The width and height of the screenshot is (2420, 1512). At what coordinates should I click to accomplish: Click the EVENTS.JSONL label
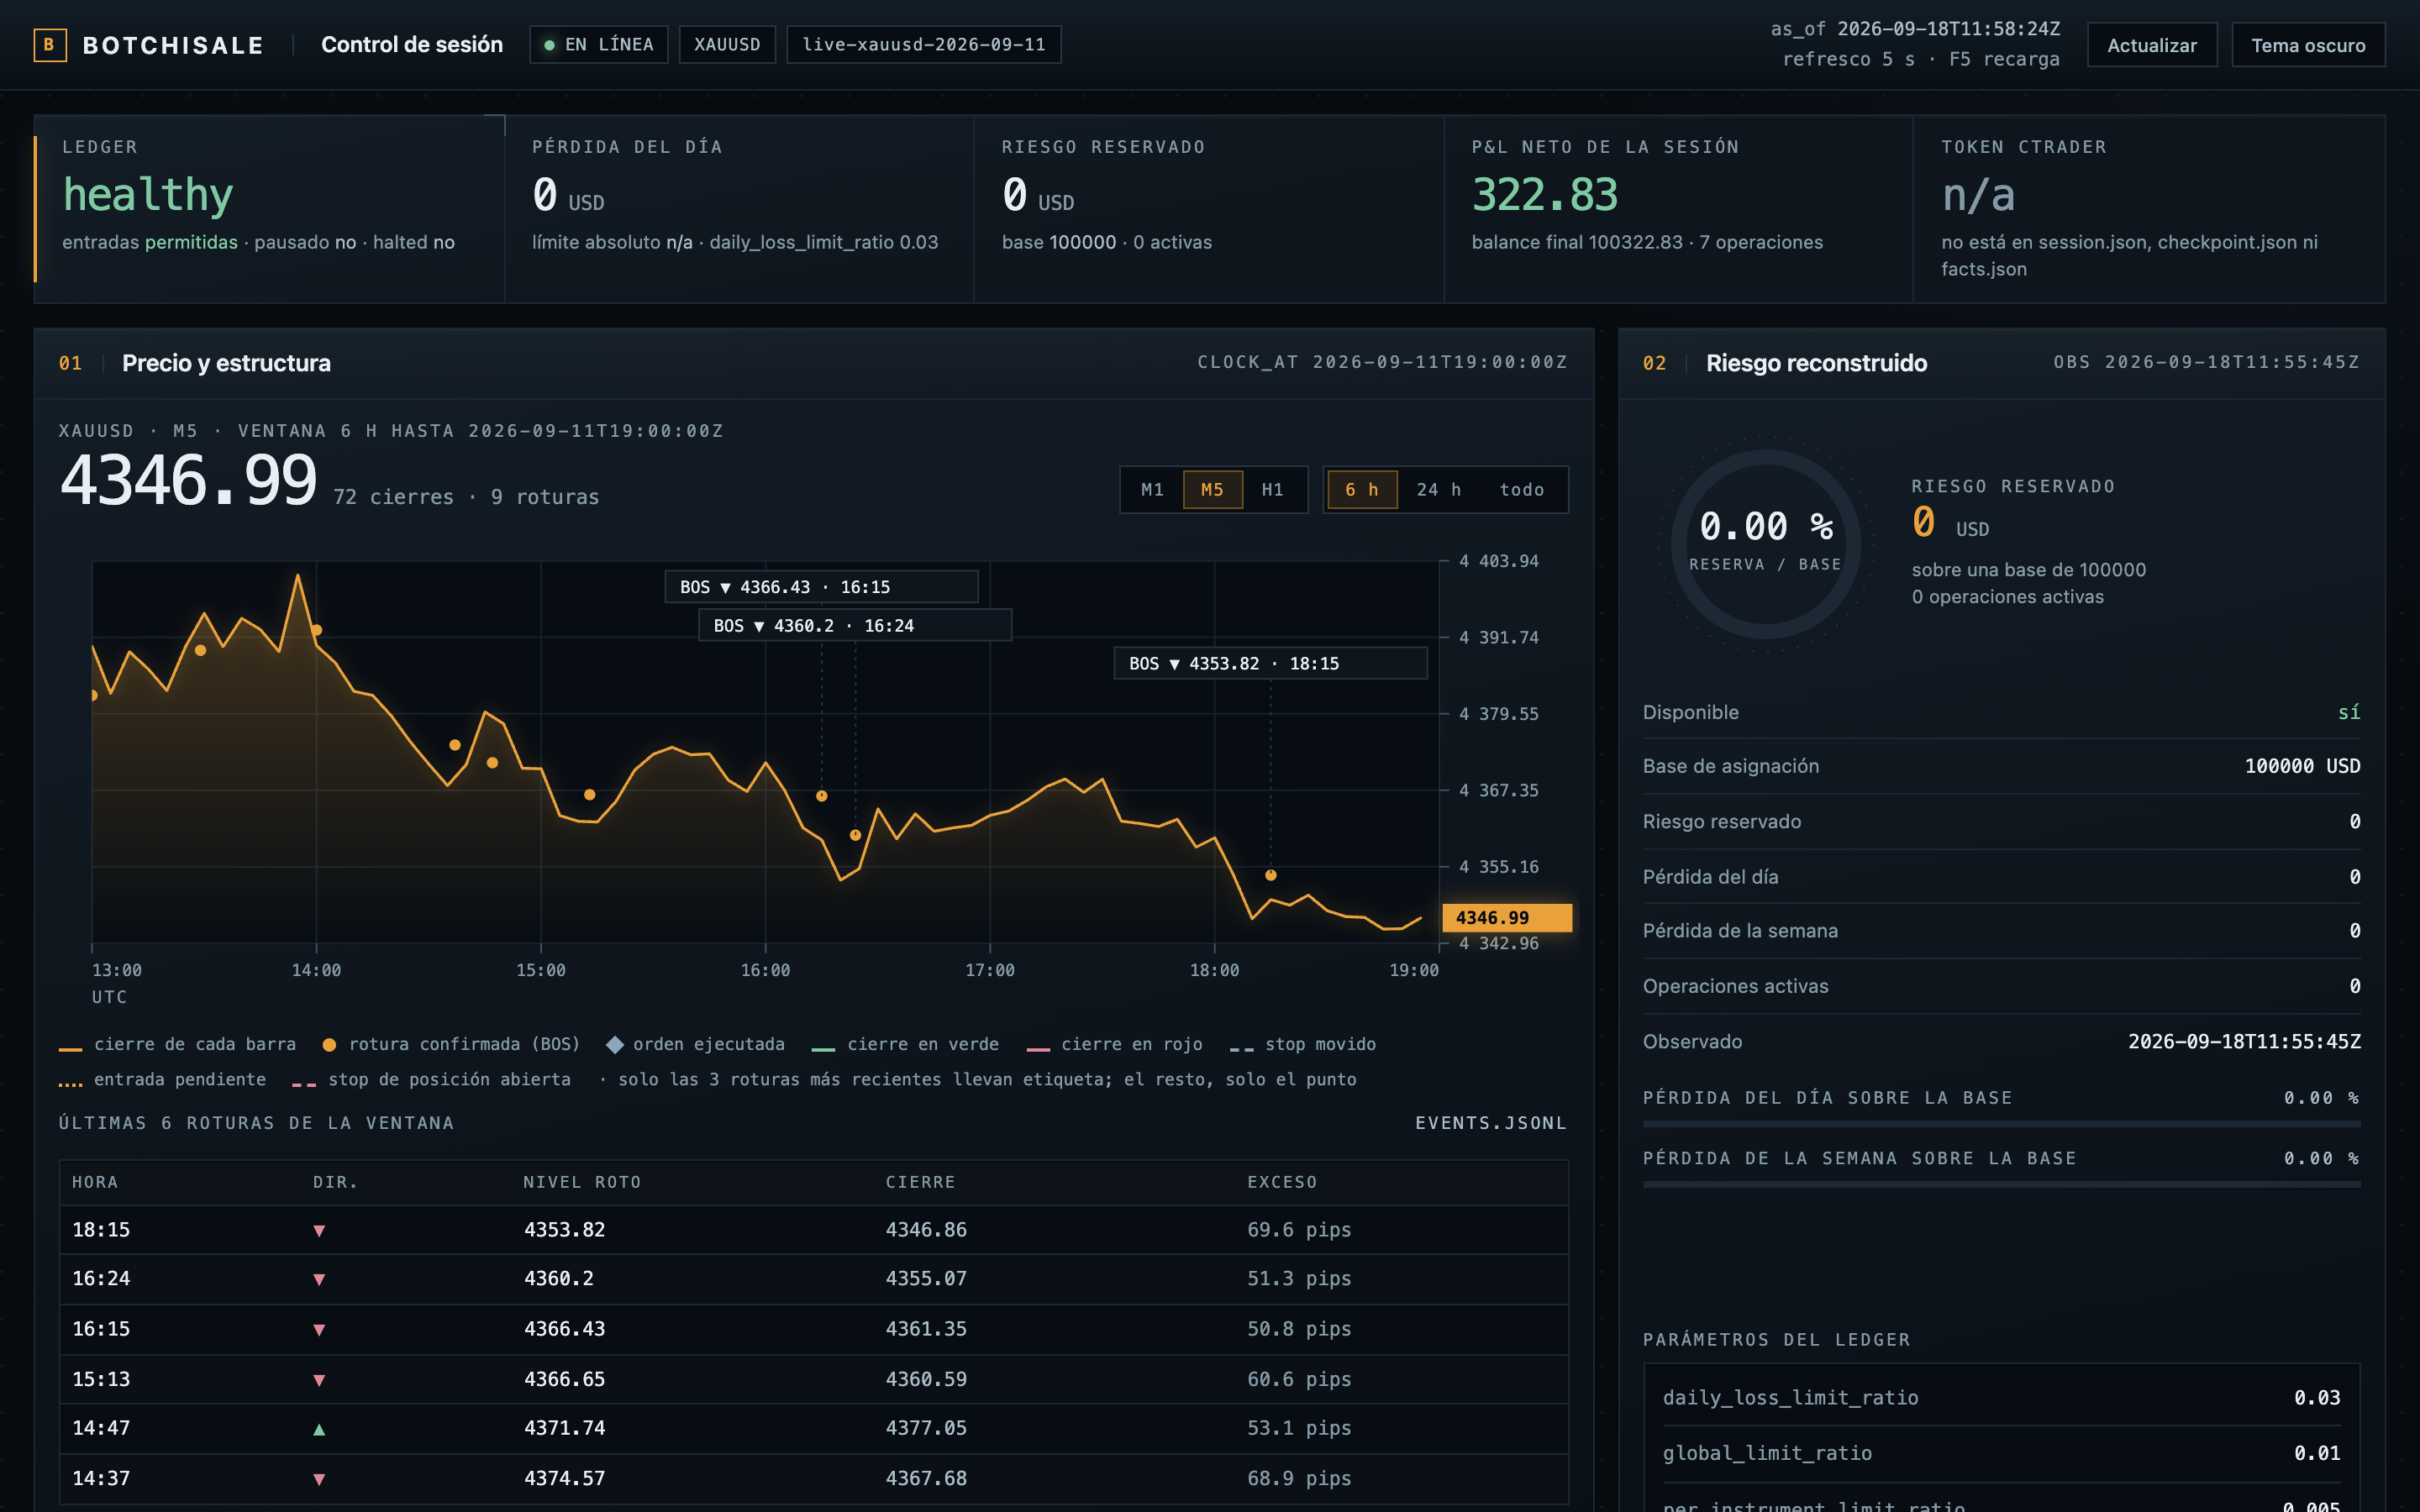point(1491,1123)
